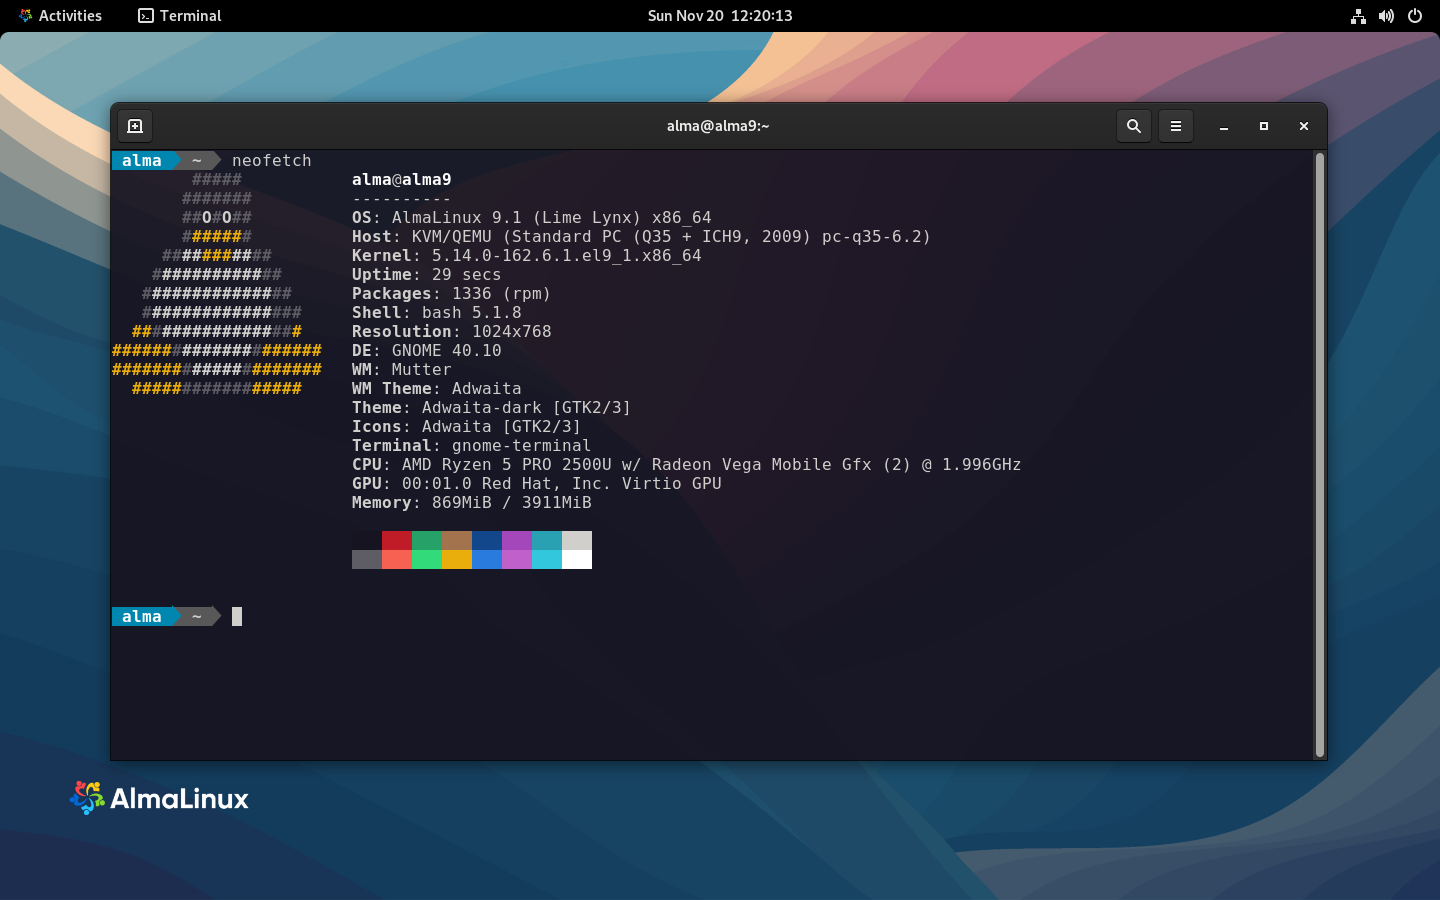Click the dark blue color block

tap(487, 540)
